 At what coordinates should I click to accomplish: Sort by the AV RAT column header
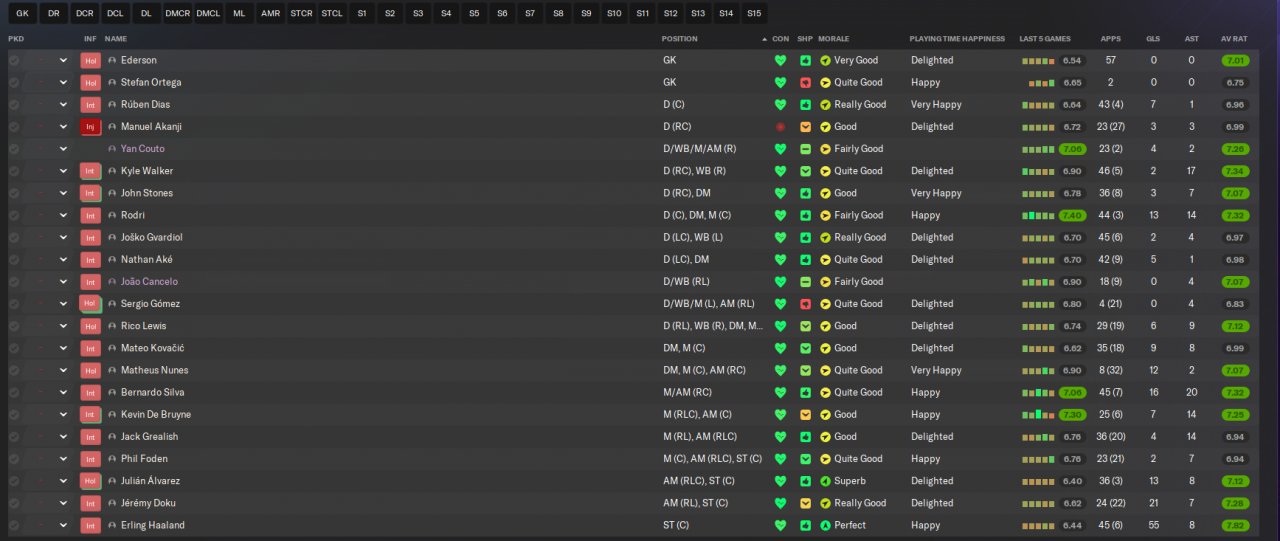[x=1234, y=39]
